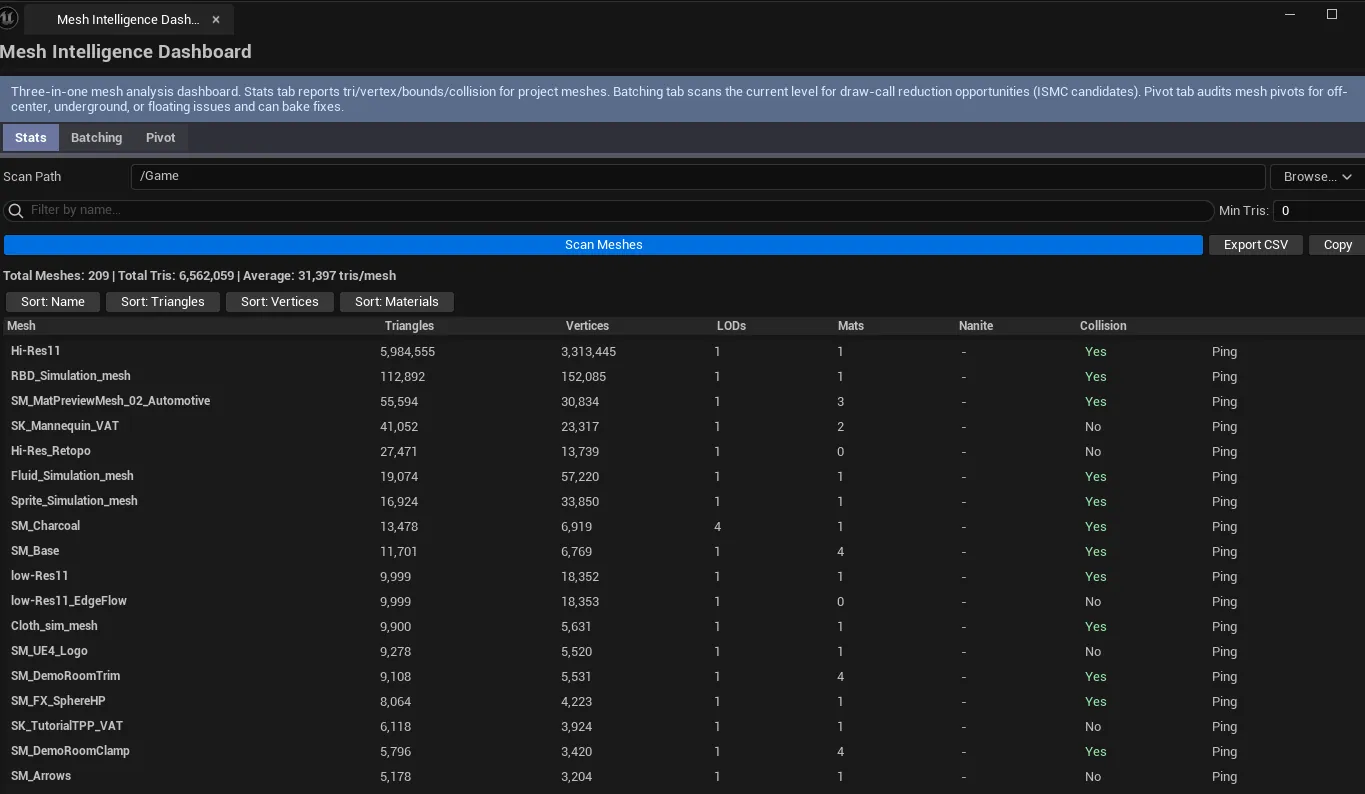Sort the meshes by Vertices

coord(280,302)
